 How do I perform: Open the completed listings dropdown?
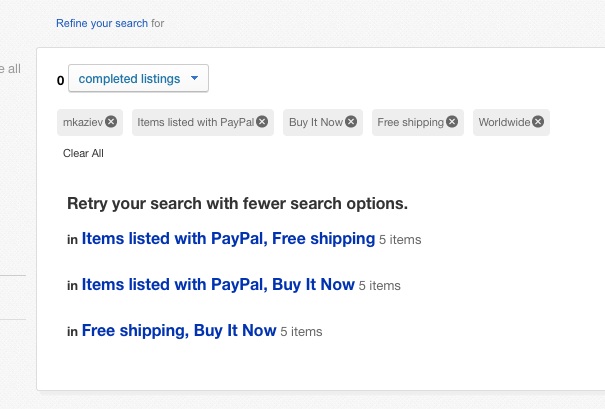pyautogui.click(x=138, y=78)
